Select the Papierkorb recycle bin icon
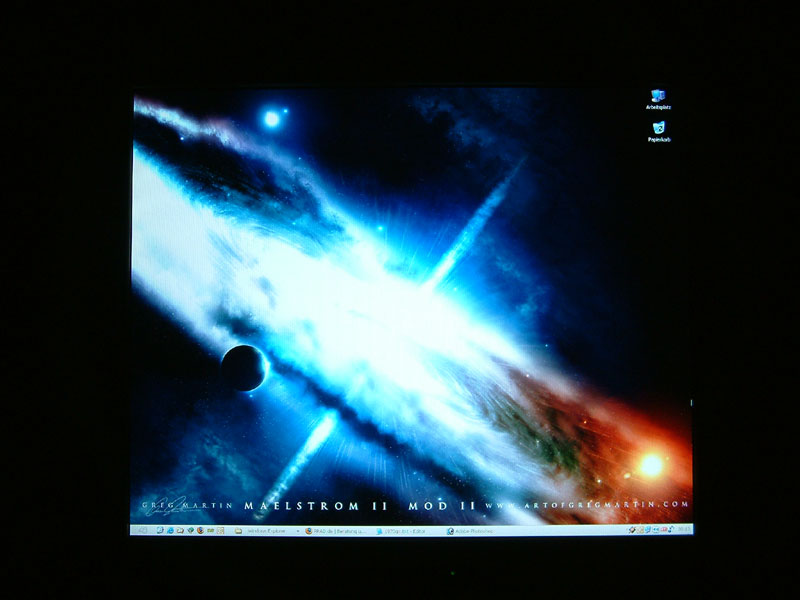Viewport: 800px width, 600px height. (658, 131)
